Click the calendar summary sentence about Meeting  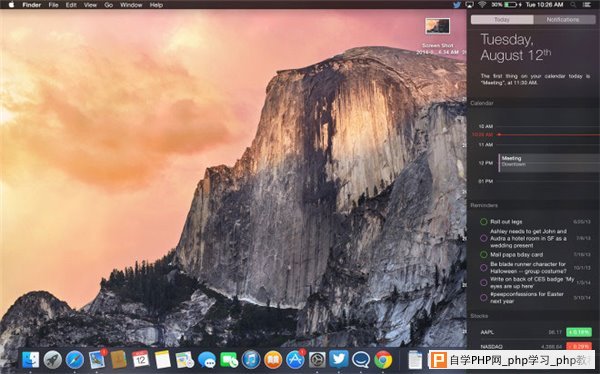pyautogui.click(x=535, y=79)
